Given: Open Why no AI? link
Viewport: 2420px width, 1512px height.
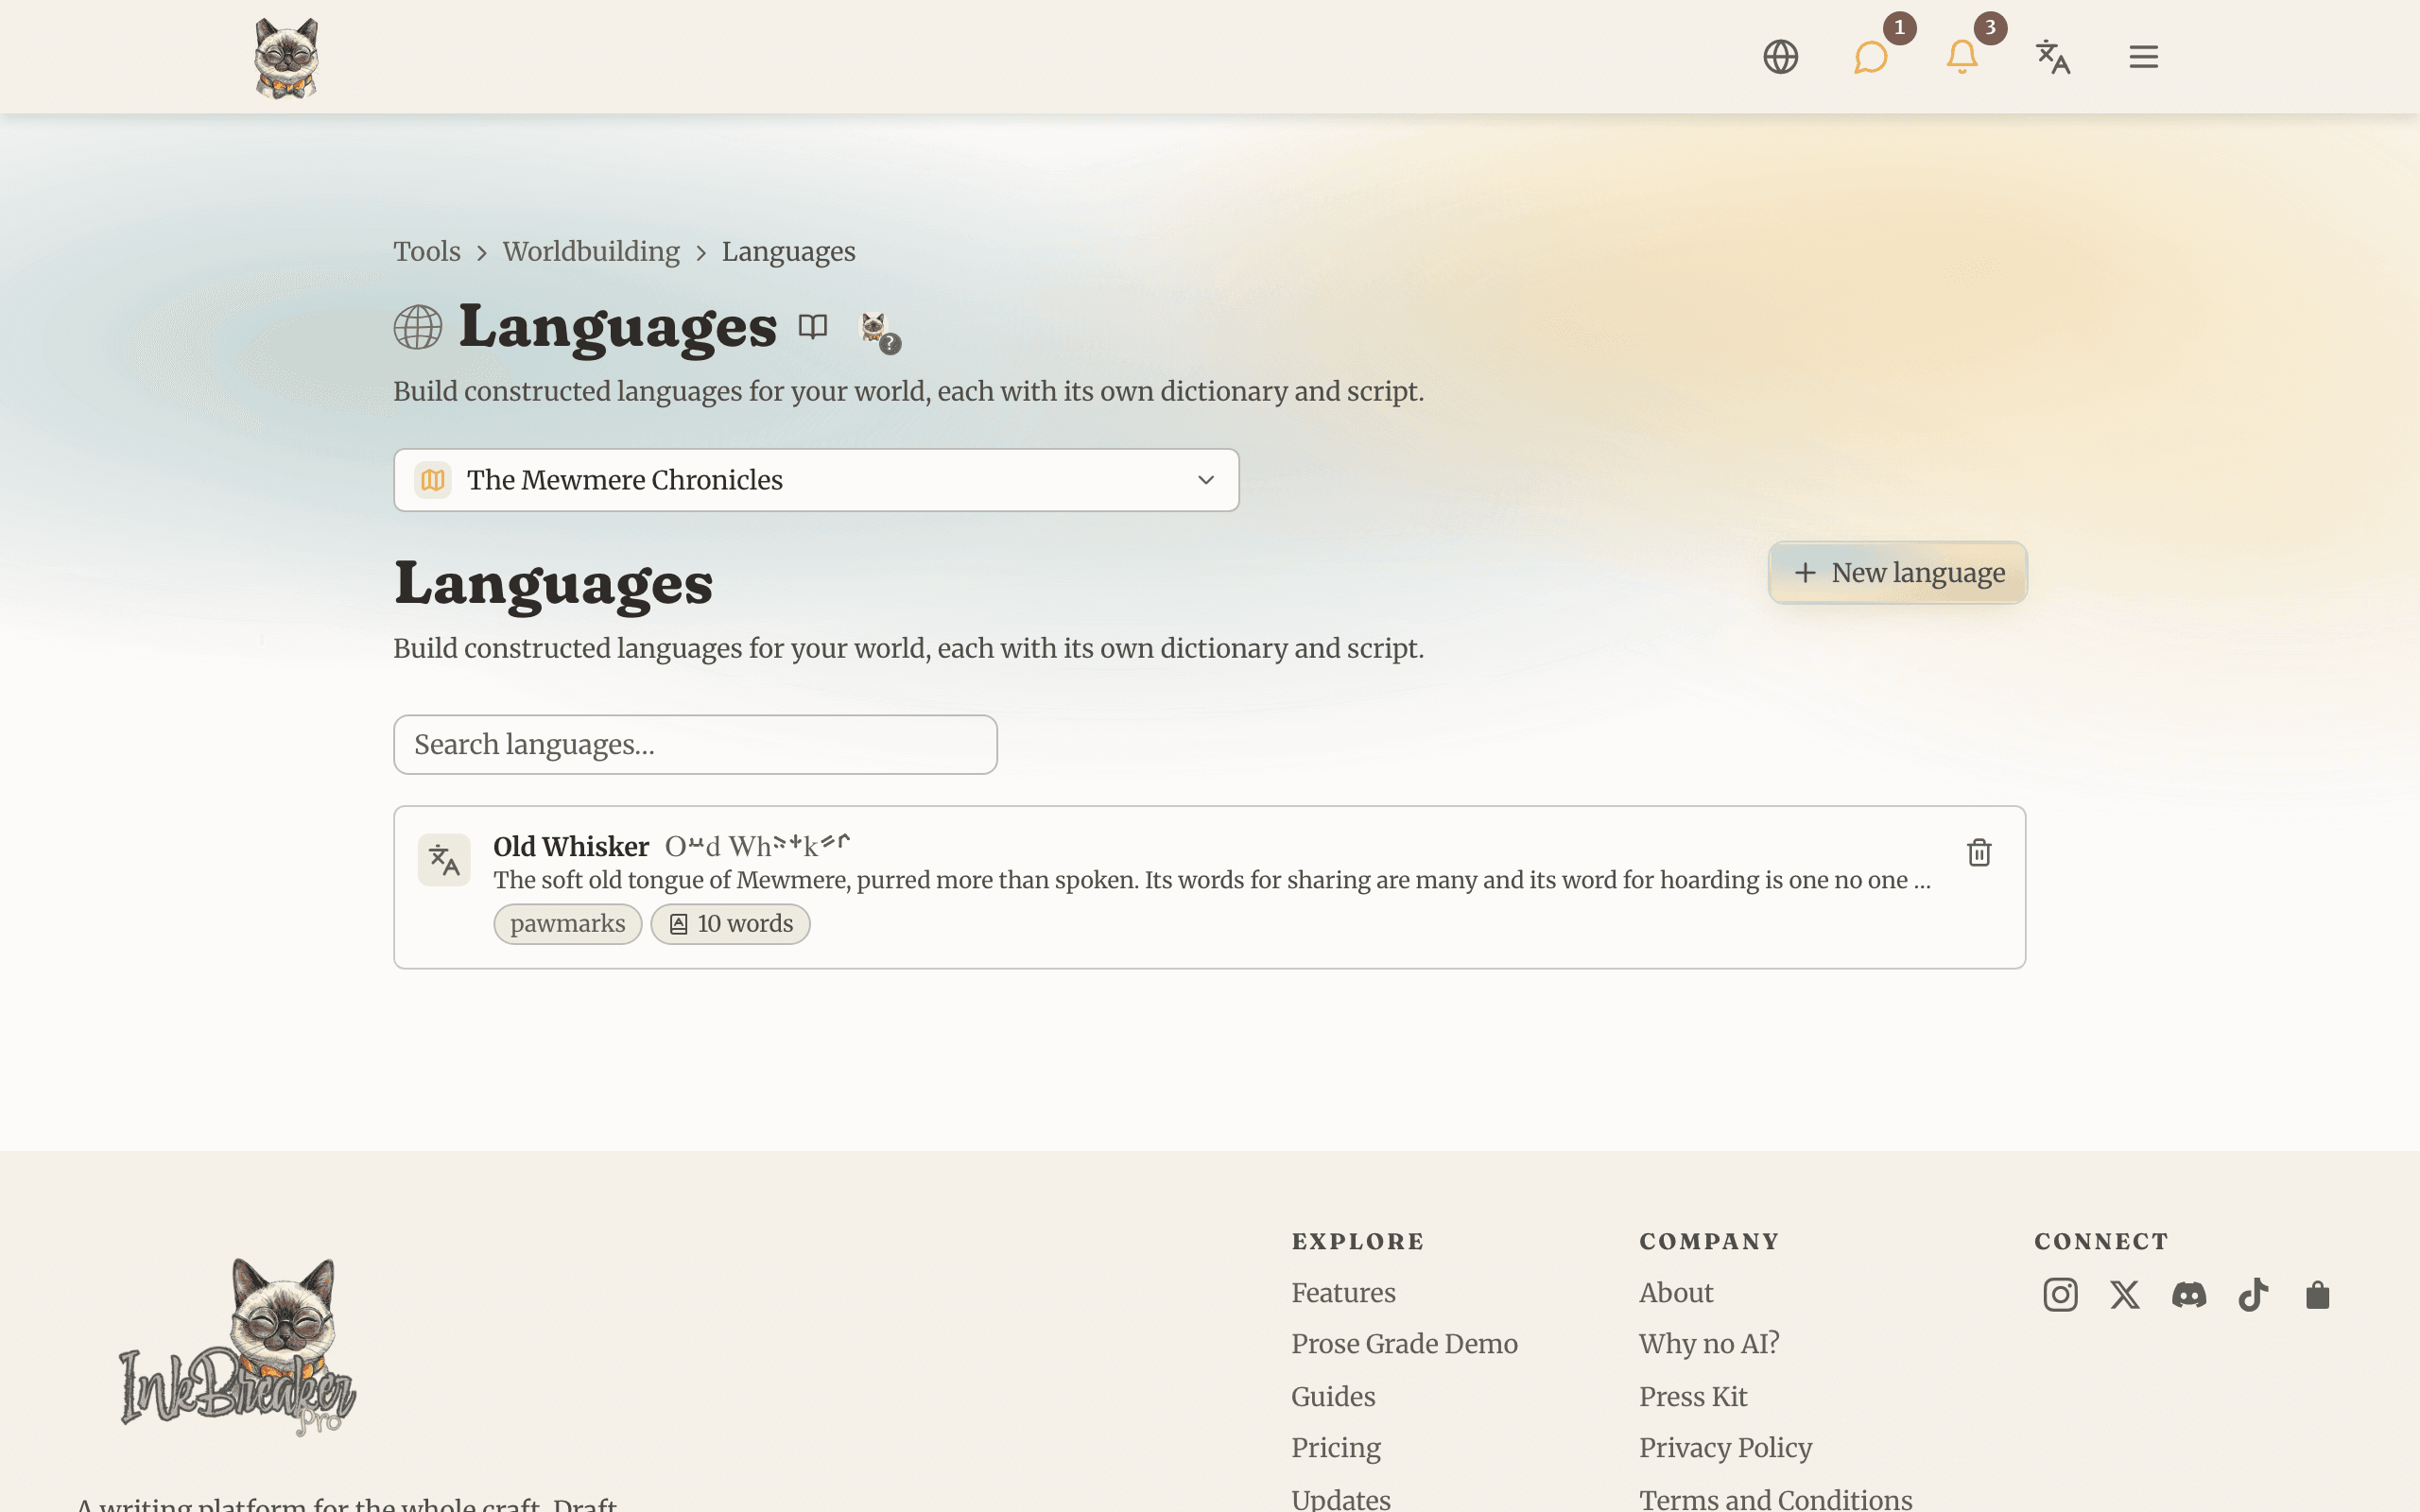Looking at the screenshot, I should (1709, 1344).
